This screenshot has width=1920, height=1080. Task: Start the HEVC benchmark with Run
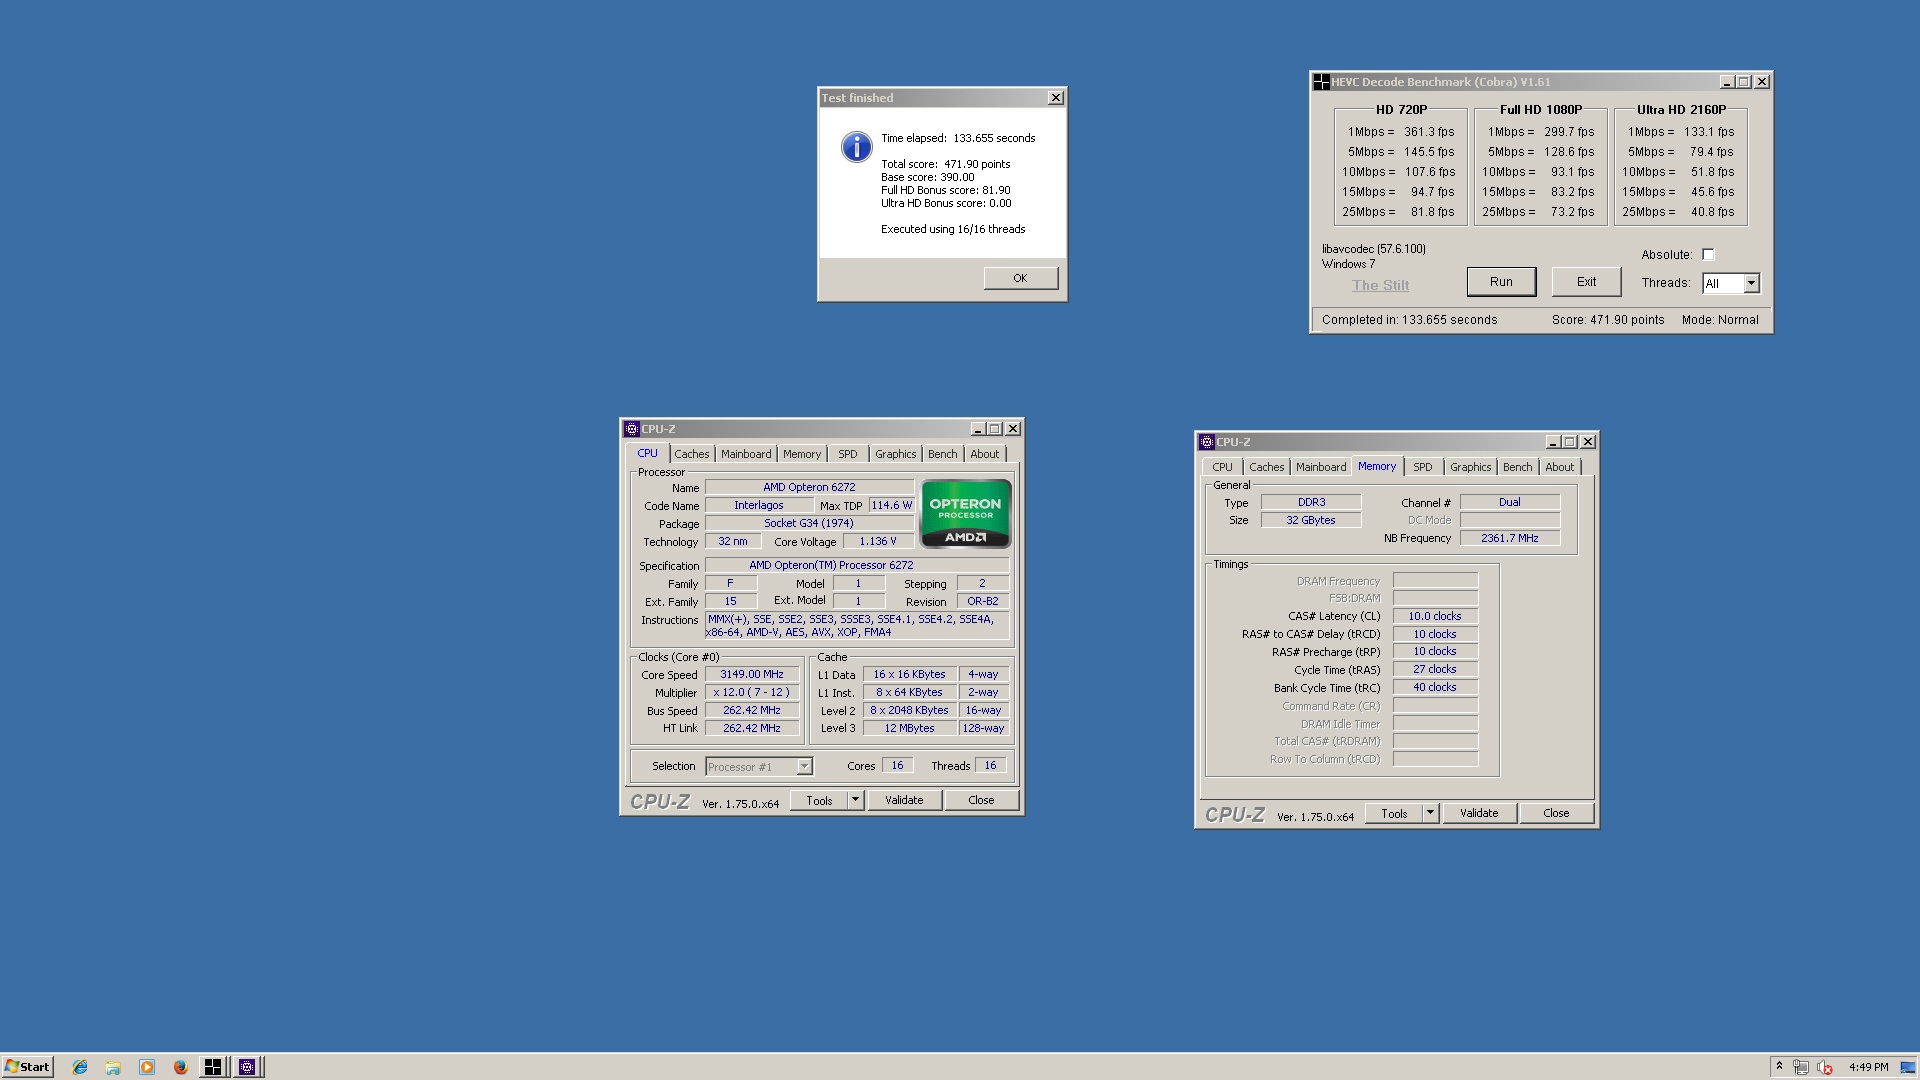[x=1501, y=282]
